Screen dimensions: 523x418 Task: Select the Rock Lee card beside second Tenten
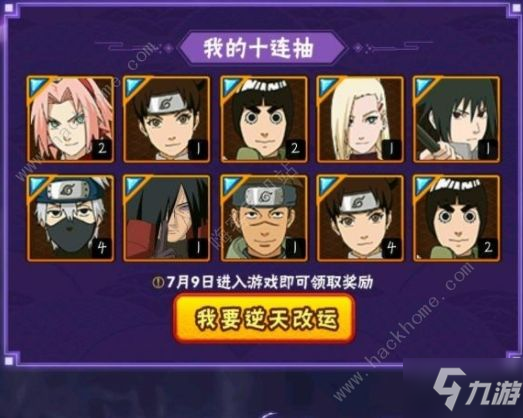(x=457, y=218)
